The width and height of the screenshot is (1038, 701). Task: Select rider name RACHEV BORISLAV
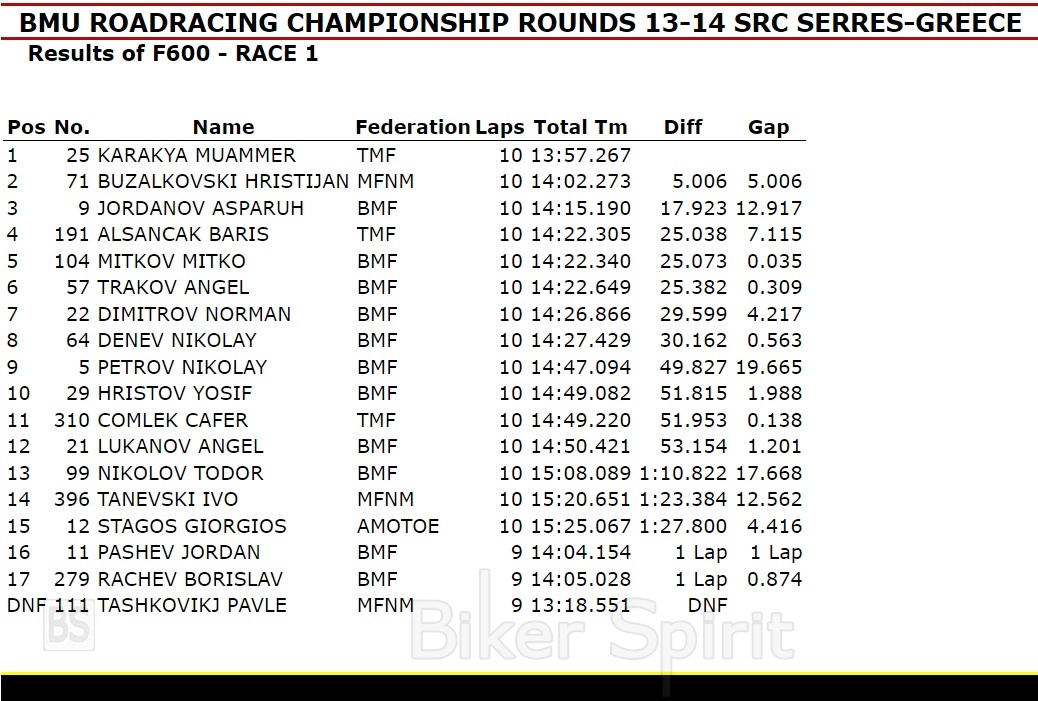(190, 579)
